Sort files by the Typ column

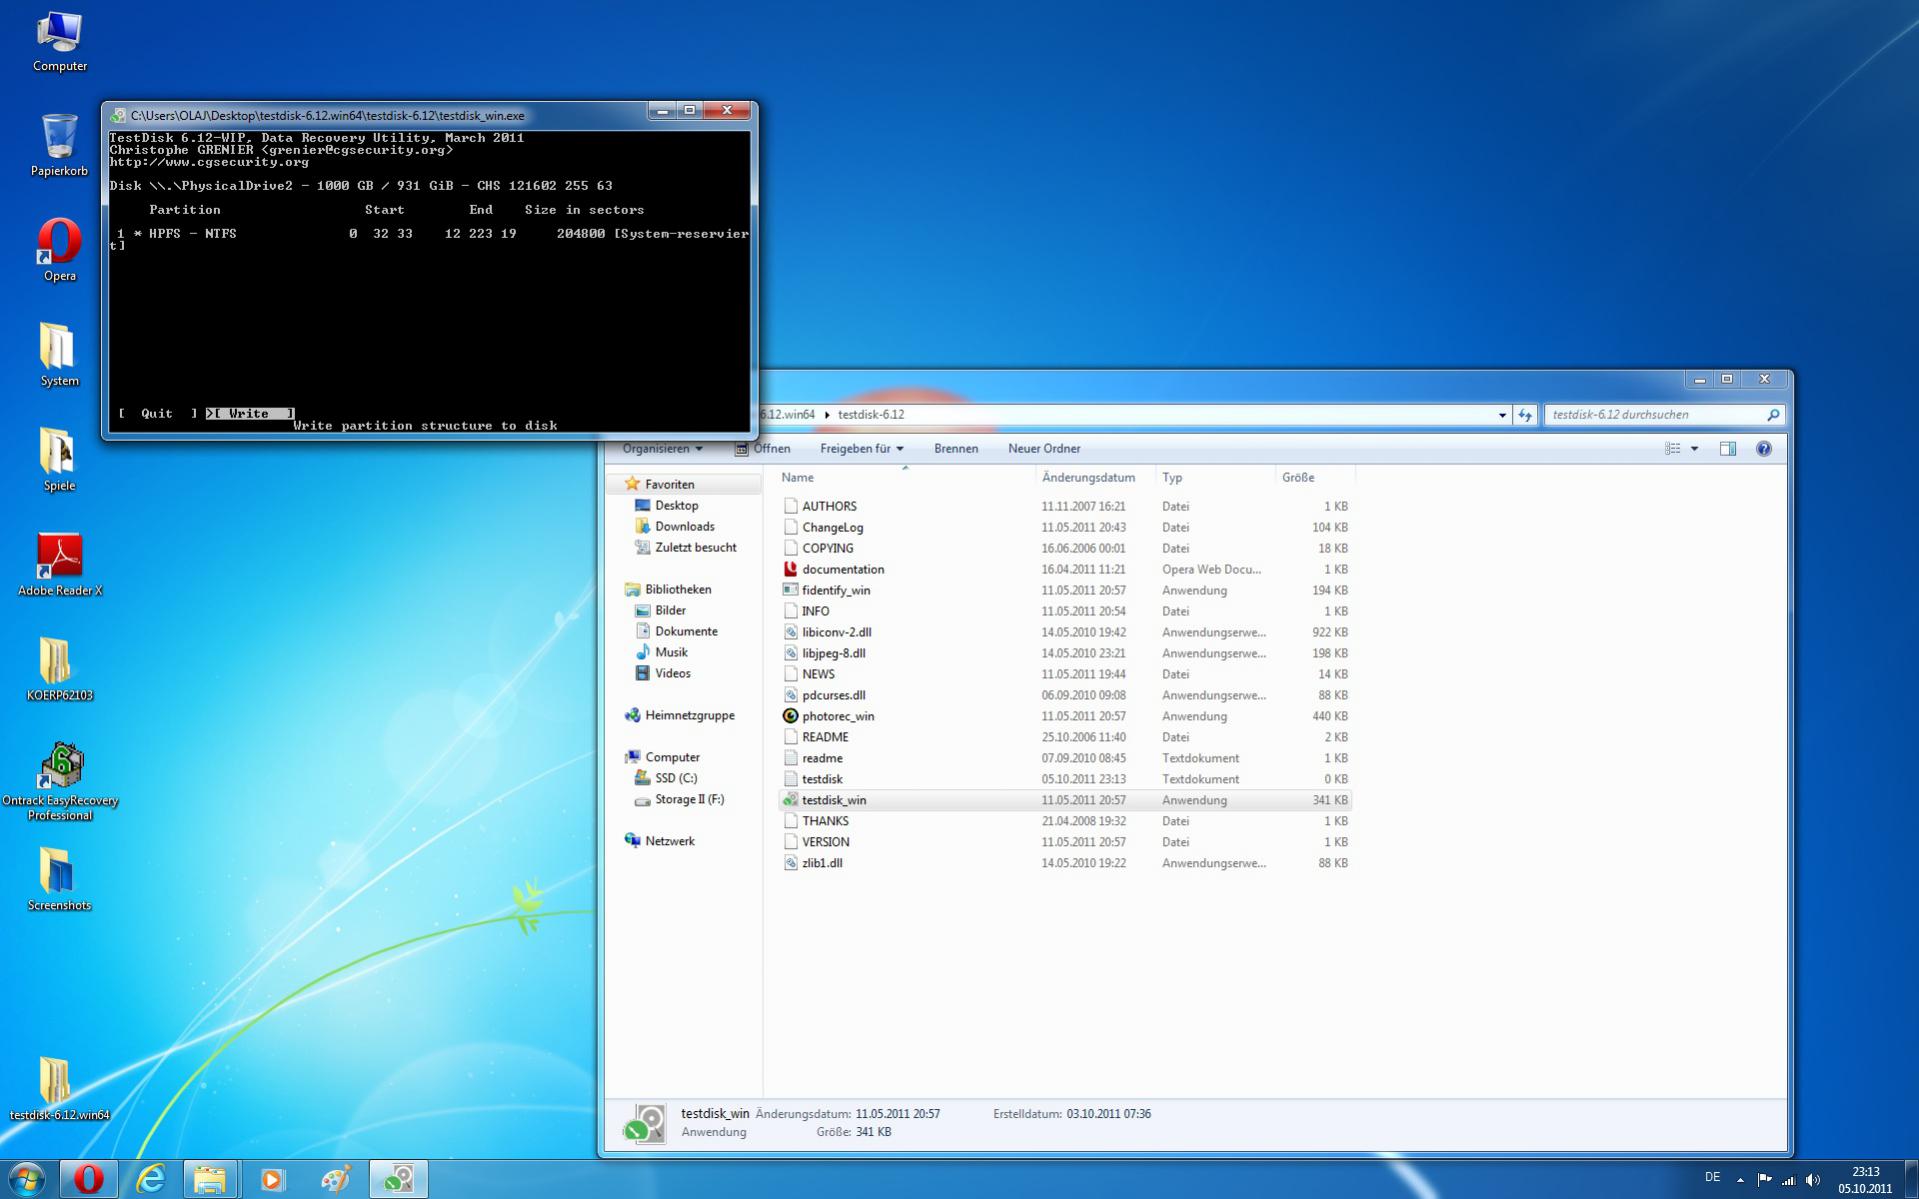[x=1216, y=478]
